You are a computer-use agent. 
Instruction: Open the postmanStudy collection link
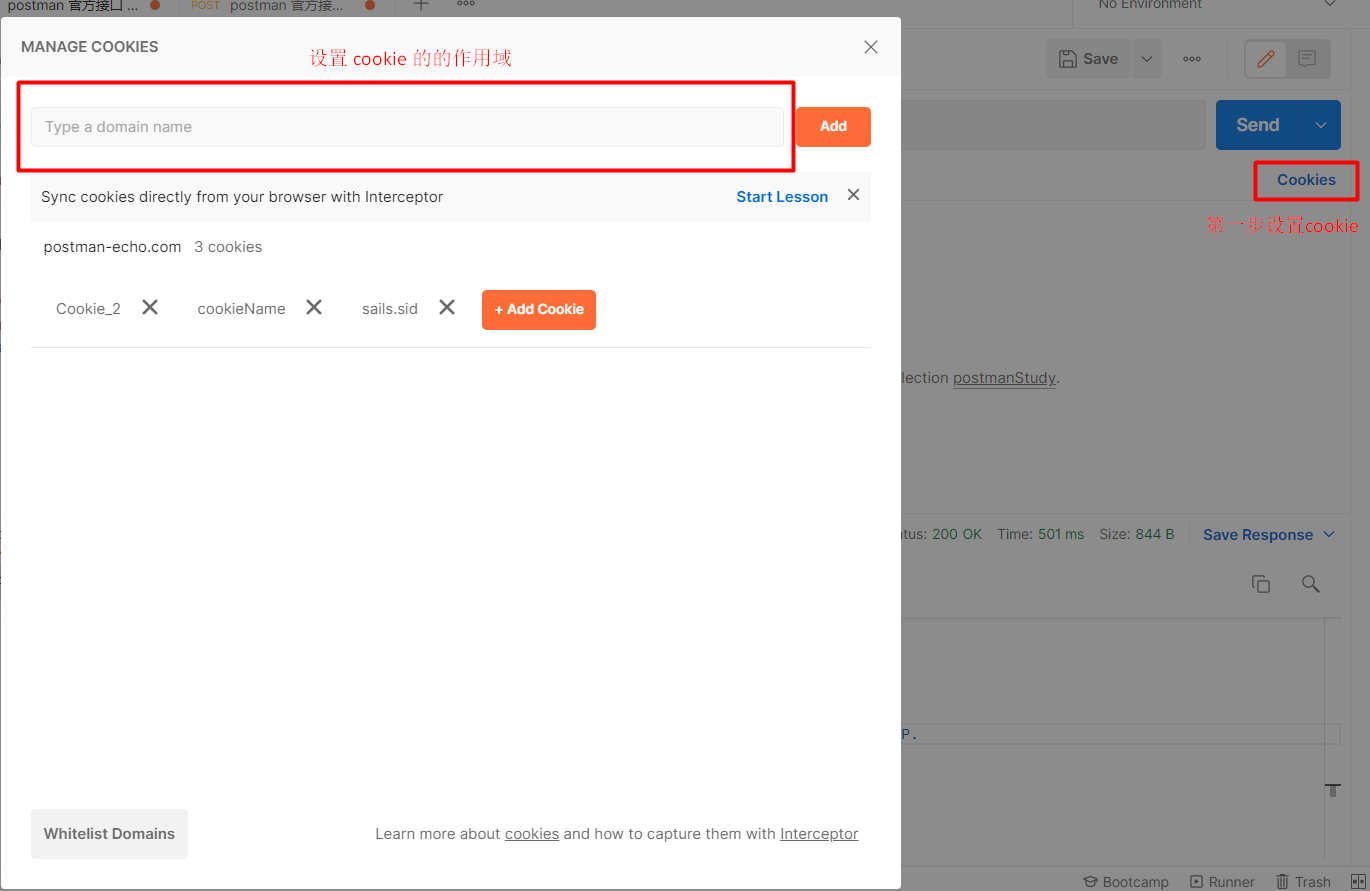click(x=1004, y=378)
